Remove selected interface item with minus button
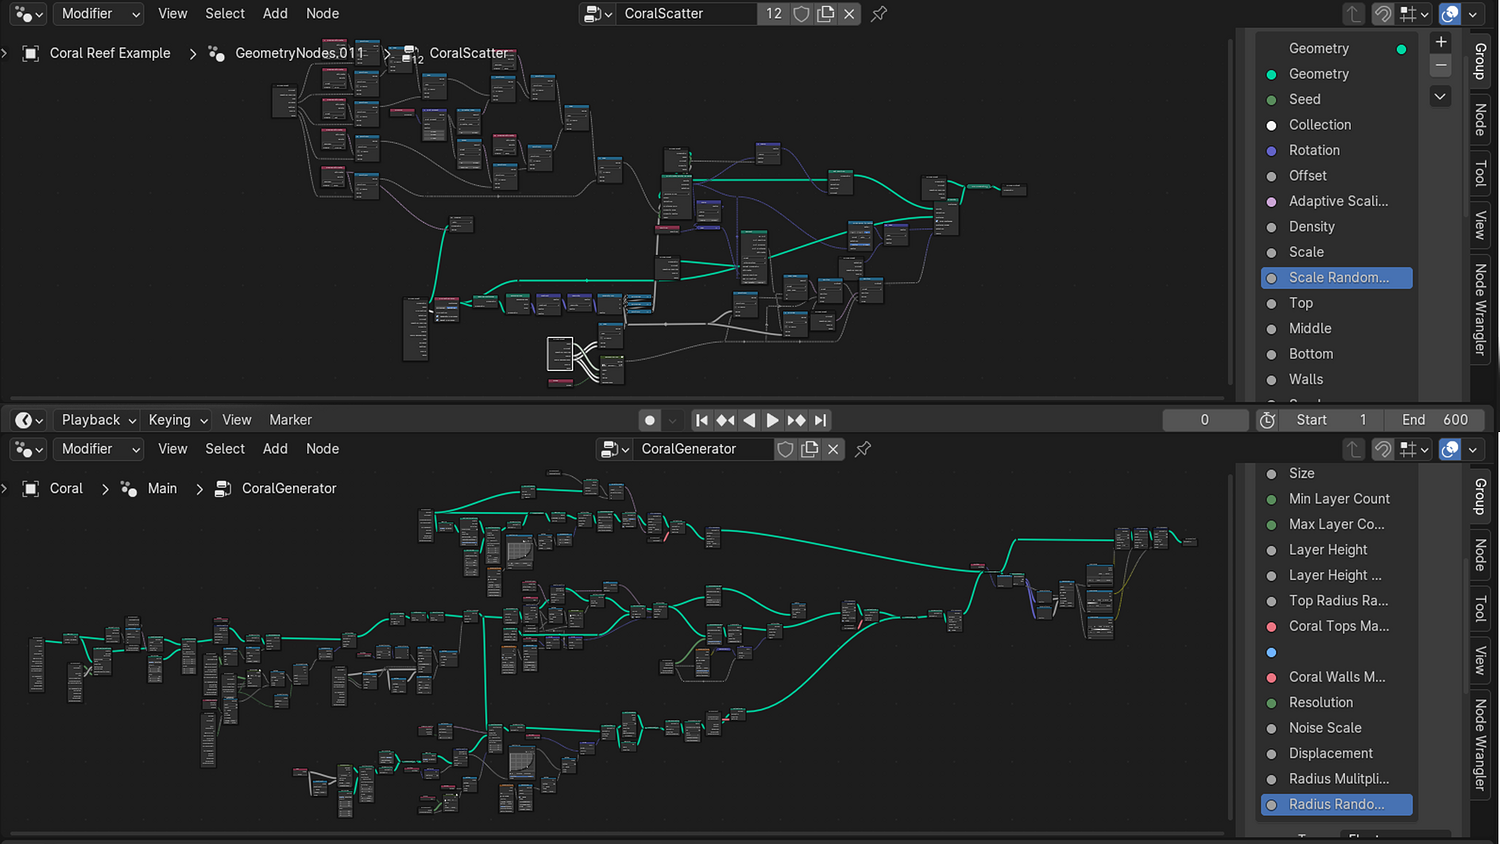This screenshot has width=1500, height=844. point(1441,65)
